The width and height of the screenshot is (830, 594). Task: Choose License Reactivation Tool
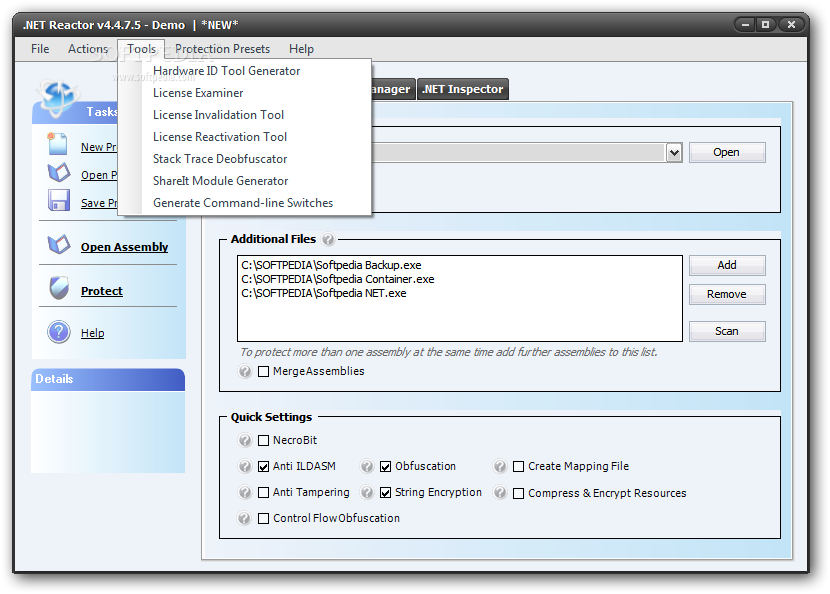coord(245,137)
